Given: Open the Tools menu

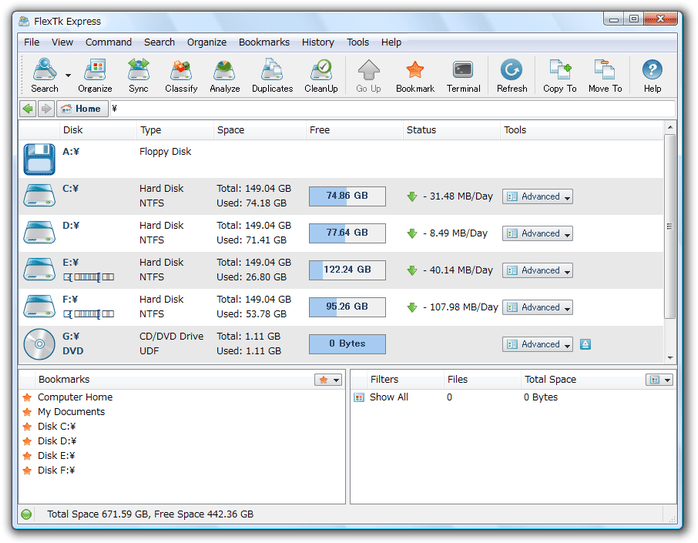Looking at the screenshot, I should [x=357, y=42].
